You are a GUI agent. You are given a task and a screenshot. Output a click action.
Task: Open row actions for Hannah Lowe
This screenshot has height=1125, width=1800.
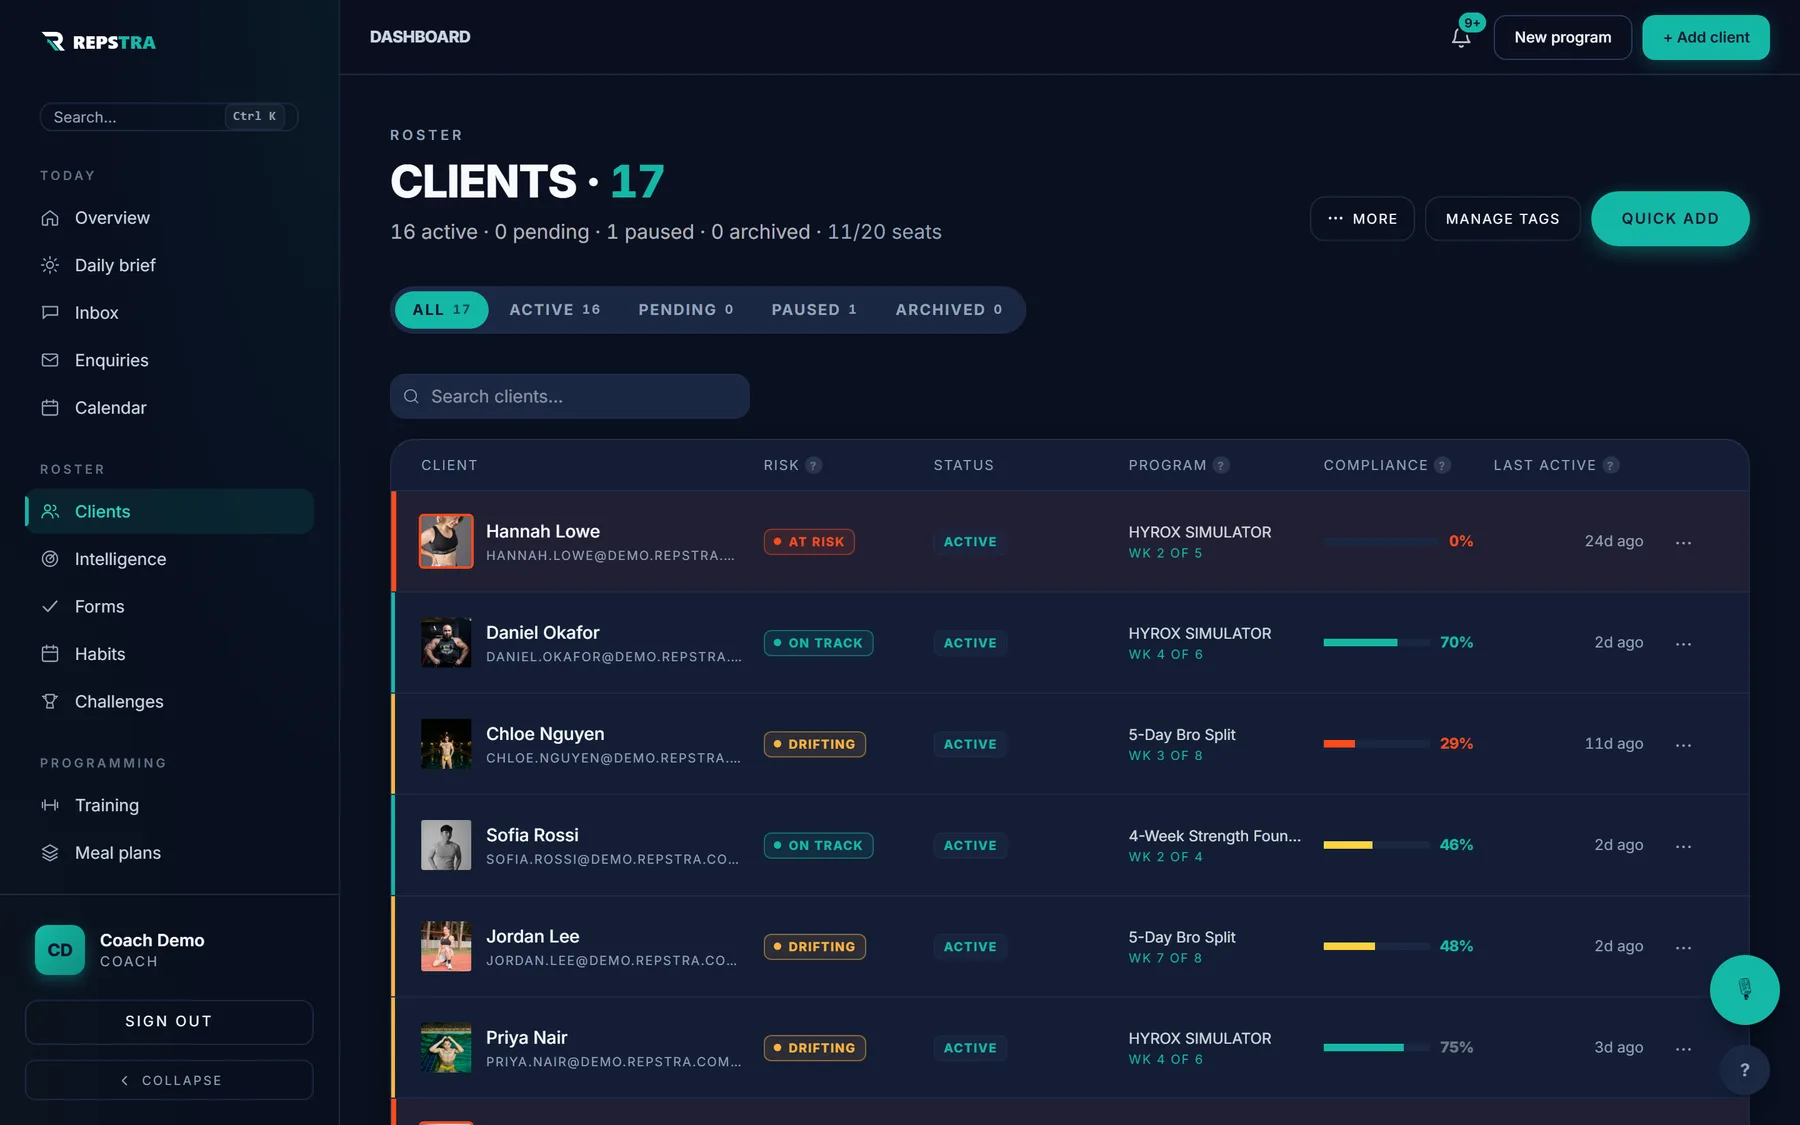click(1683, 542)
